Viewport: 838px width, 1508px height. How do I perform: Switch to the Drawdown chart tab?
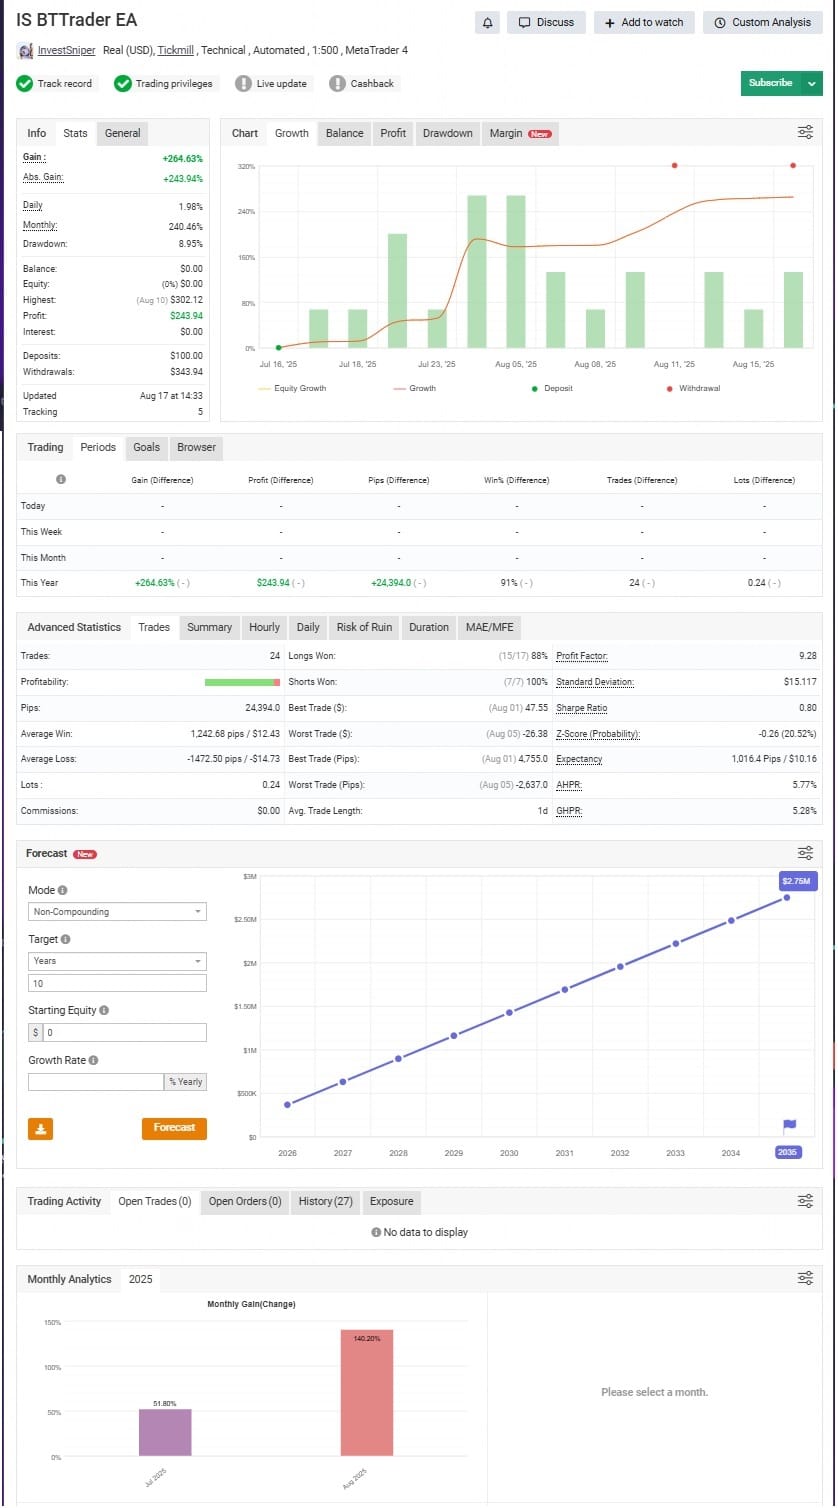(x=447, y=133)
